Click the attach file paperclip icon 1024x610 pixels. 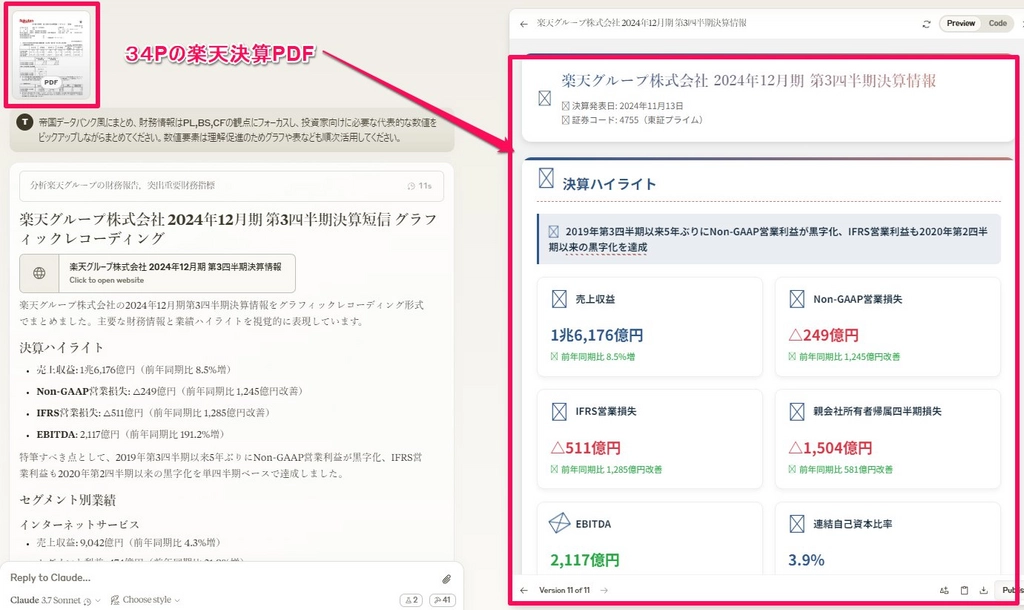pyautogui.click(x=447, y=579)
